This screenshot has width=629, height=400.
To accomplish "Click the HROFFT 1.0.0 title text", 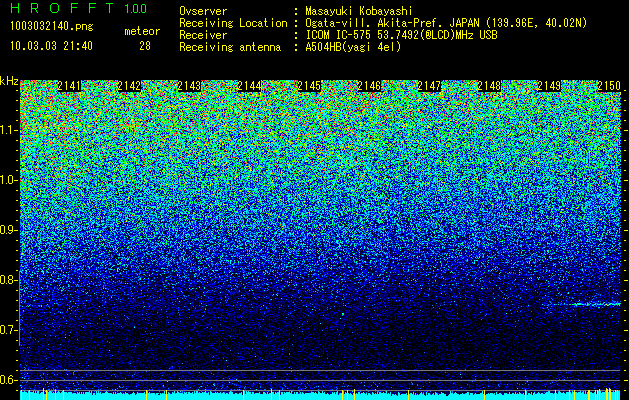I will pyautogui.click(x=78, y=8).
